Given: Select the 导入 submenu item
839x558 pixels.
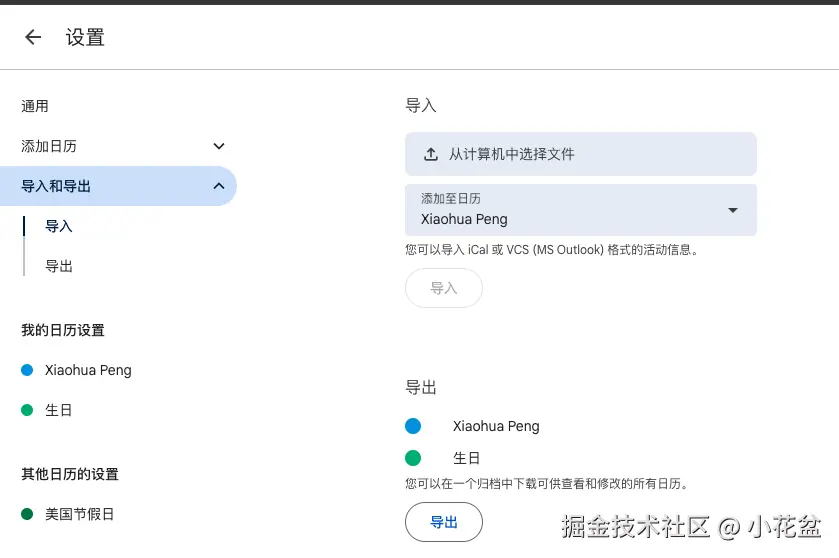Looking at the screenshot, I should click(59, 226).
